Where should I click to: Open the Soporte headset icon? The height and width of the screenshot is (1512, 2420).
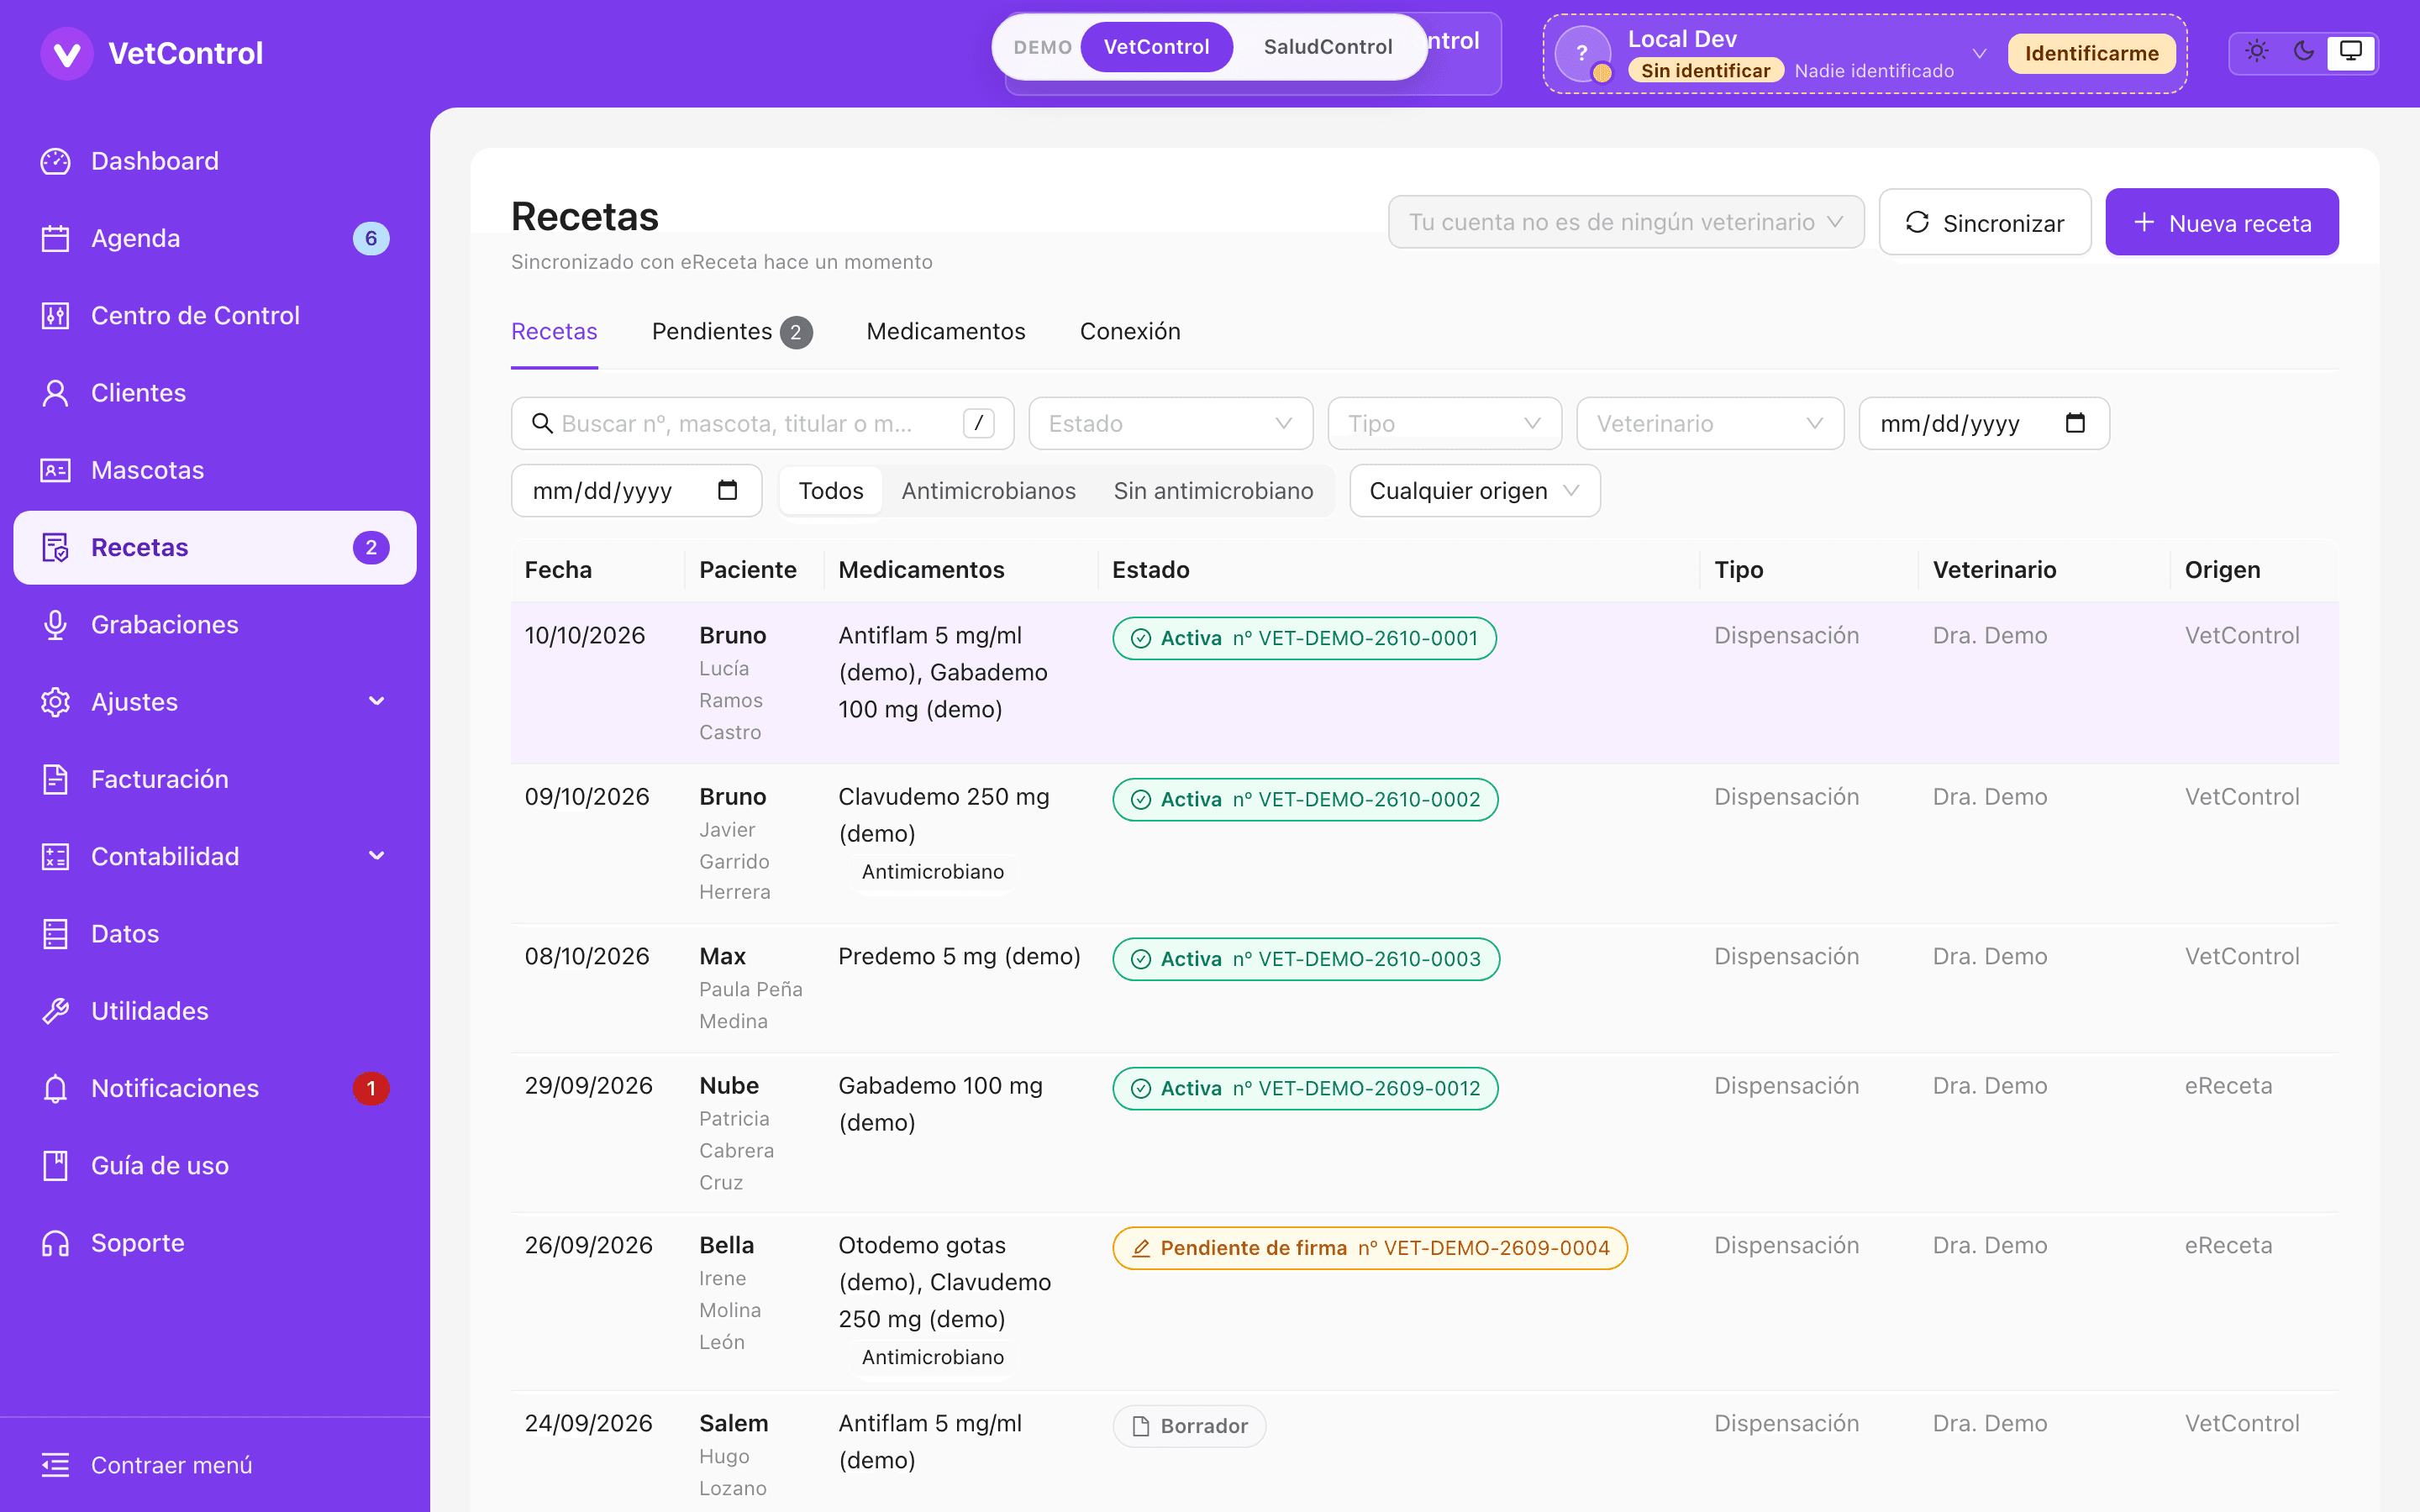tap(55, 1243)
